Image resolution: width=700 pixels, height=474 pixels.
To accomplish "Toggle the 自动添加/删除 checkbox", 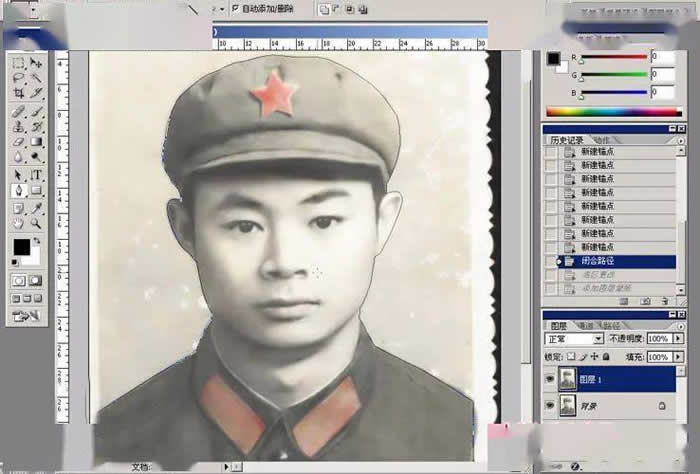I will (x=234, y=8).
